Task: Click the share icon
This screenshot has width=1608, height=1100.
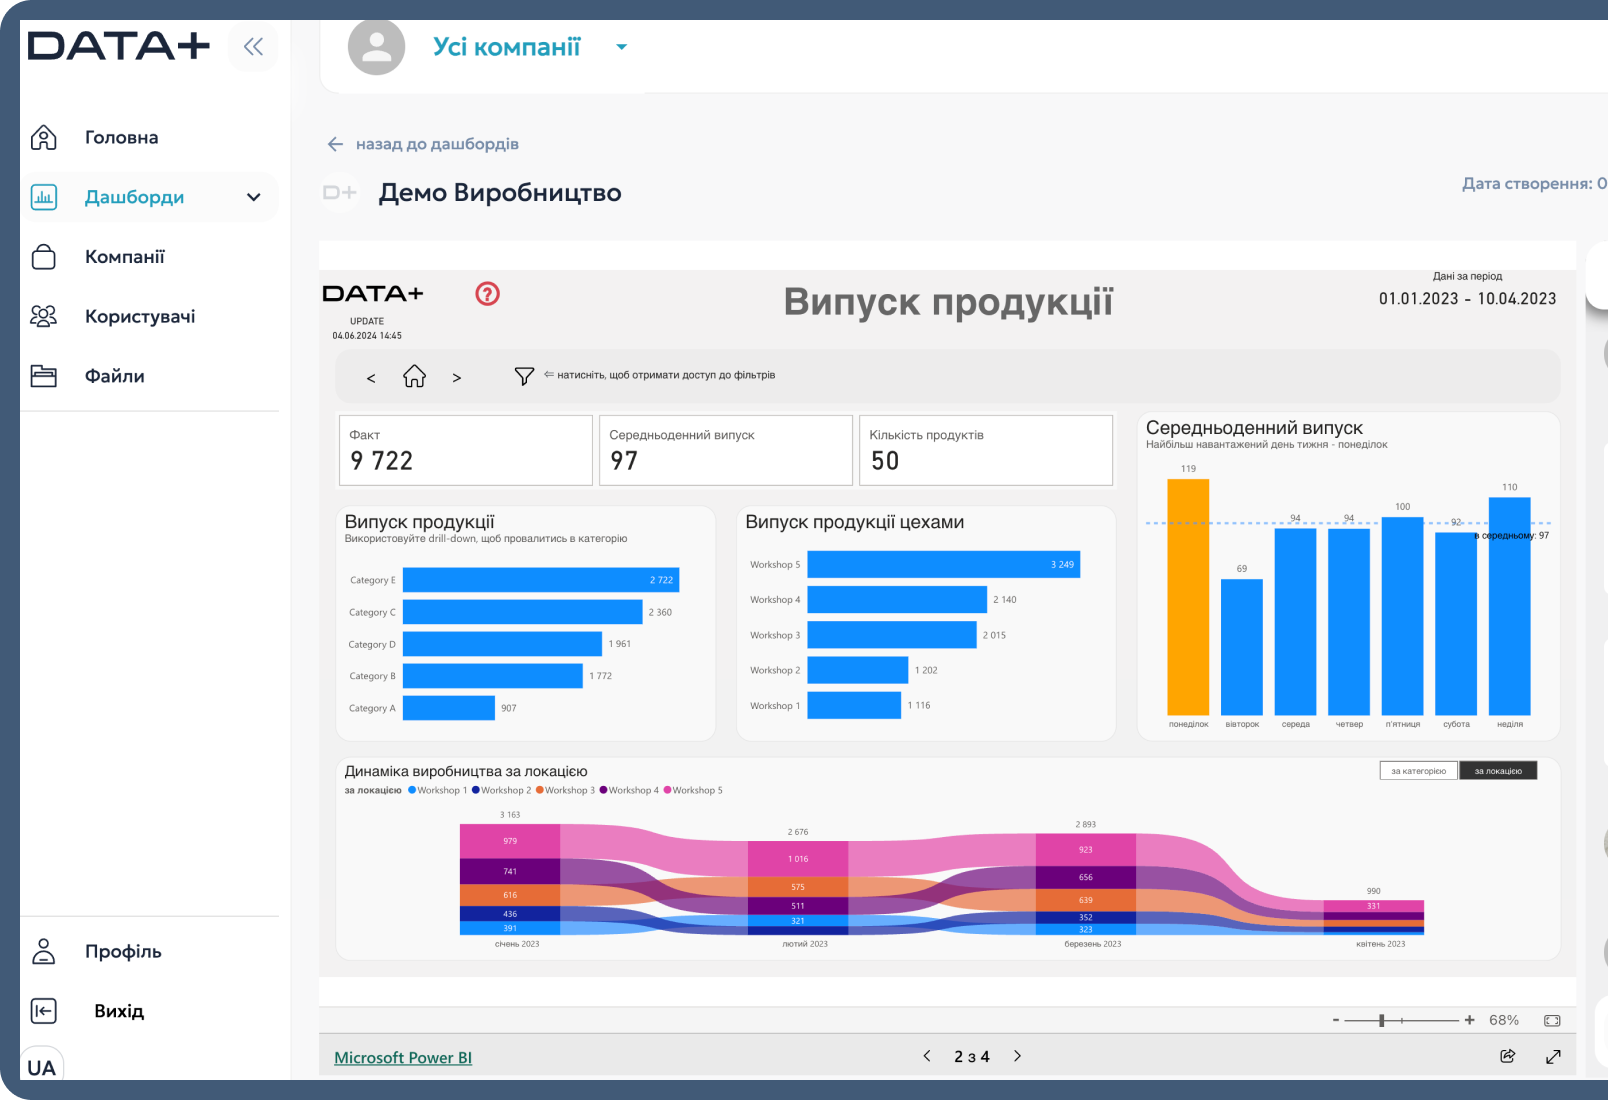Action: point(1508,1056)
